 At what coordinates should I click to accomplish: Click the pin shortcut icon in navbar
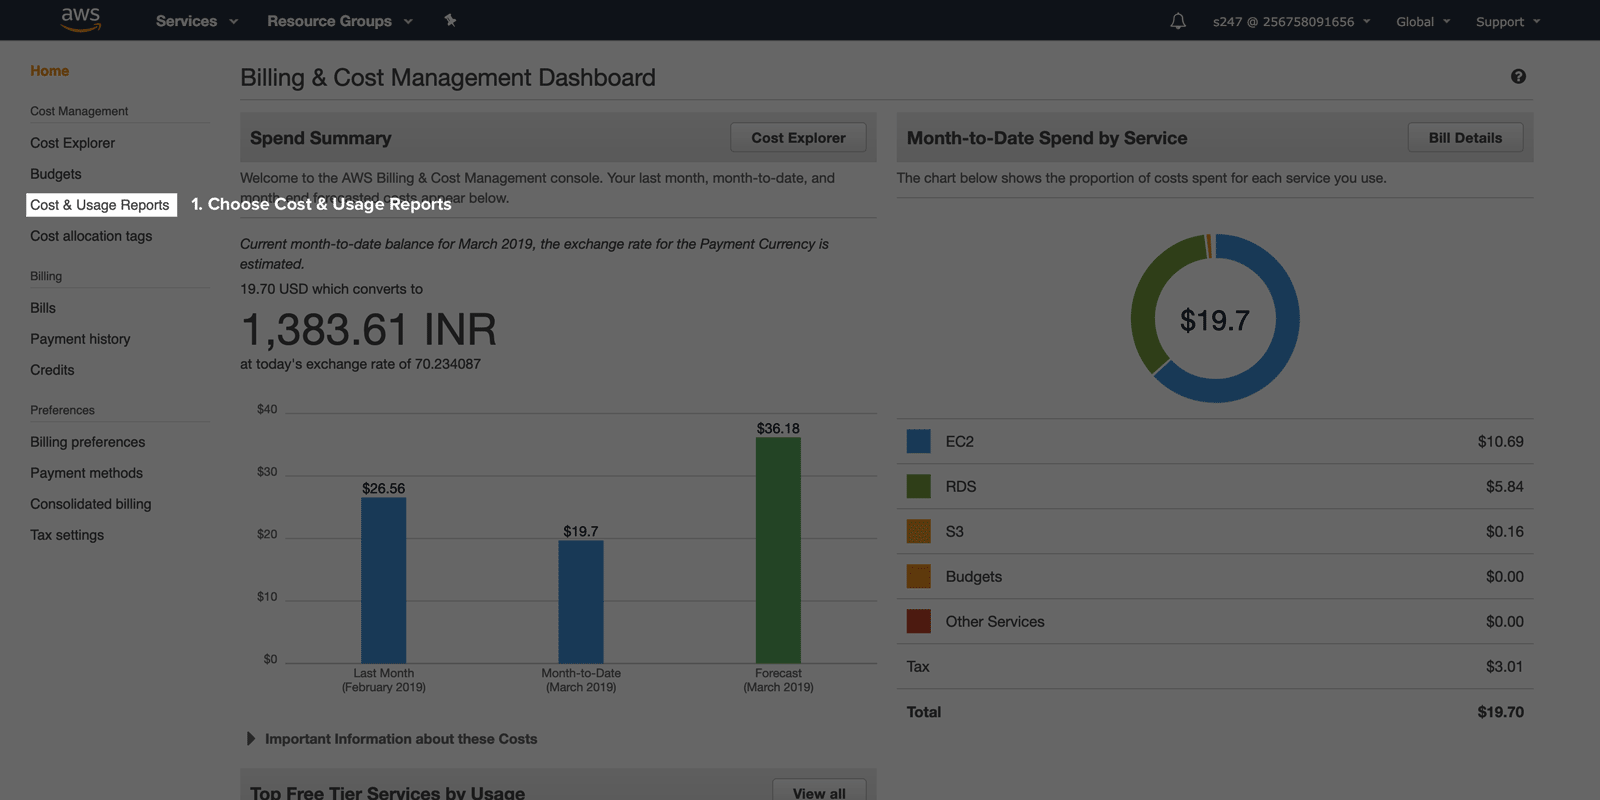click(x=450, y=20)
